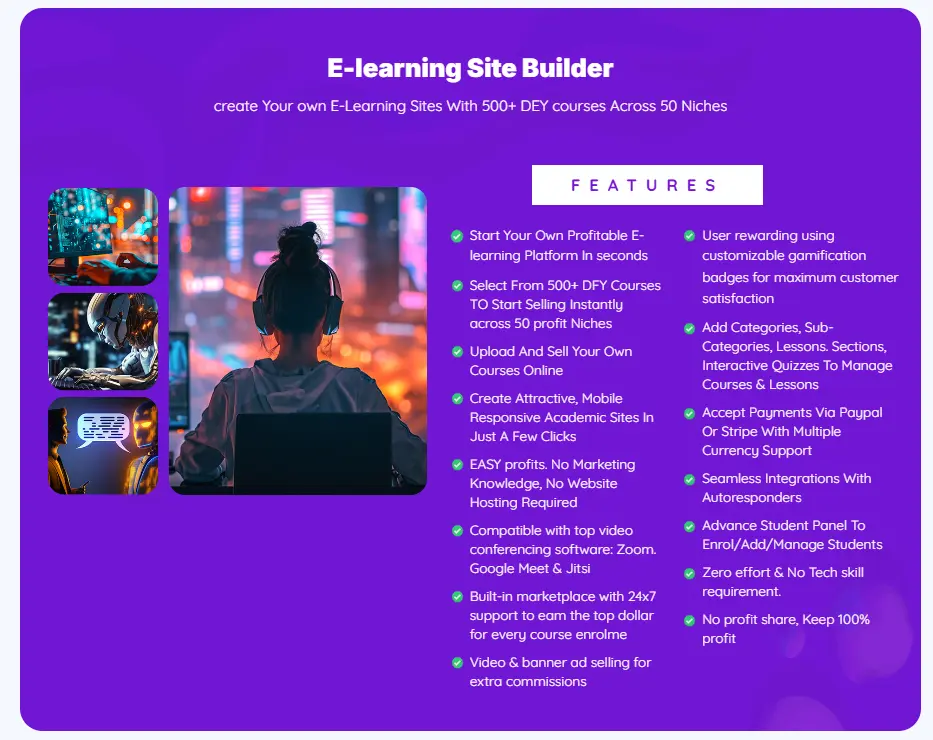The height and width of the screenshot is (740, 933).
Task: Click the "Advance Student Panel To Enrol/Add/Manage Students" text
Action: 792,535
